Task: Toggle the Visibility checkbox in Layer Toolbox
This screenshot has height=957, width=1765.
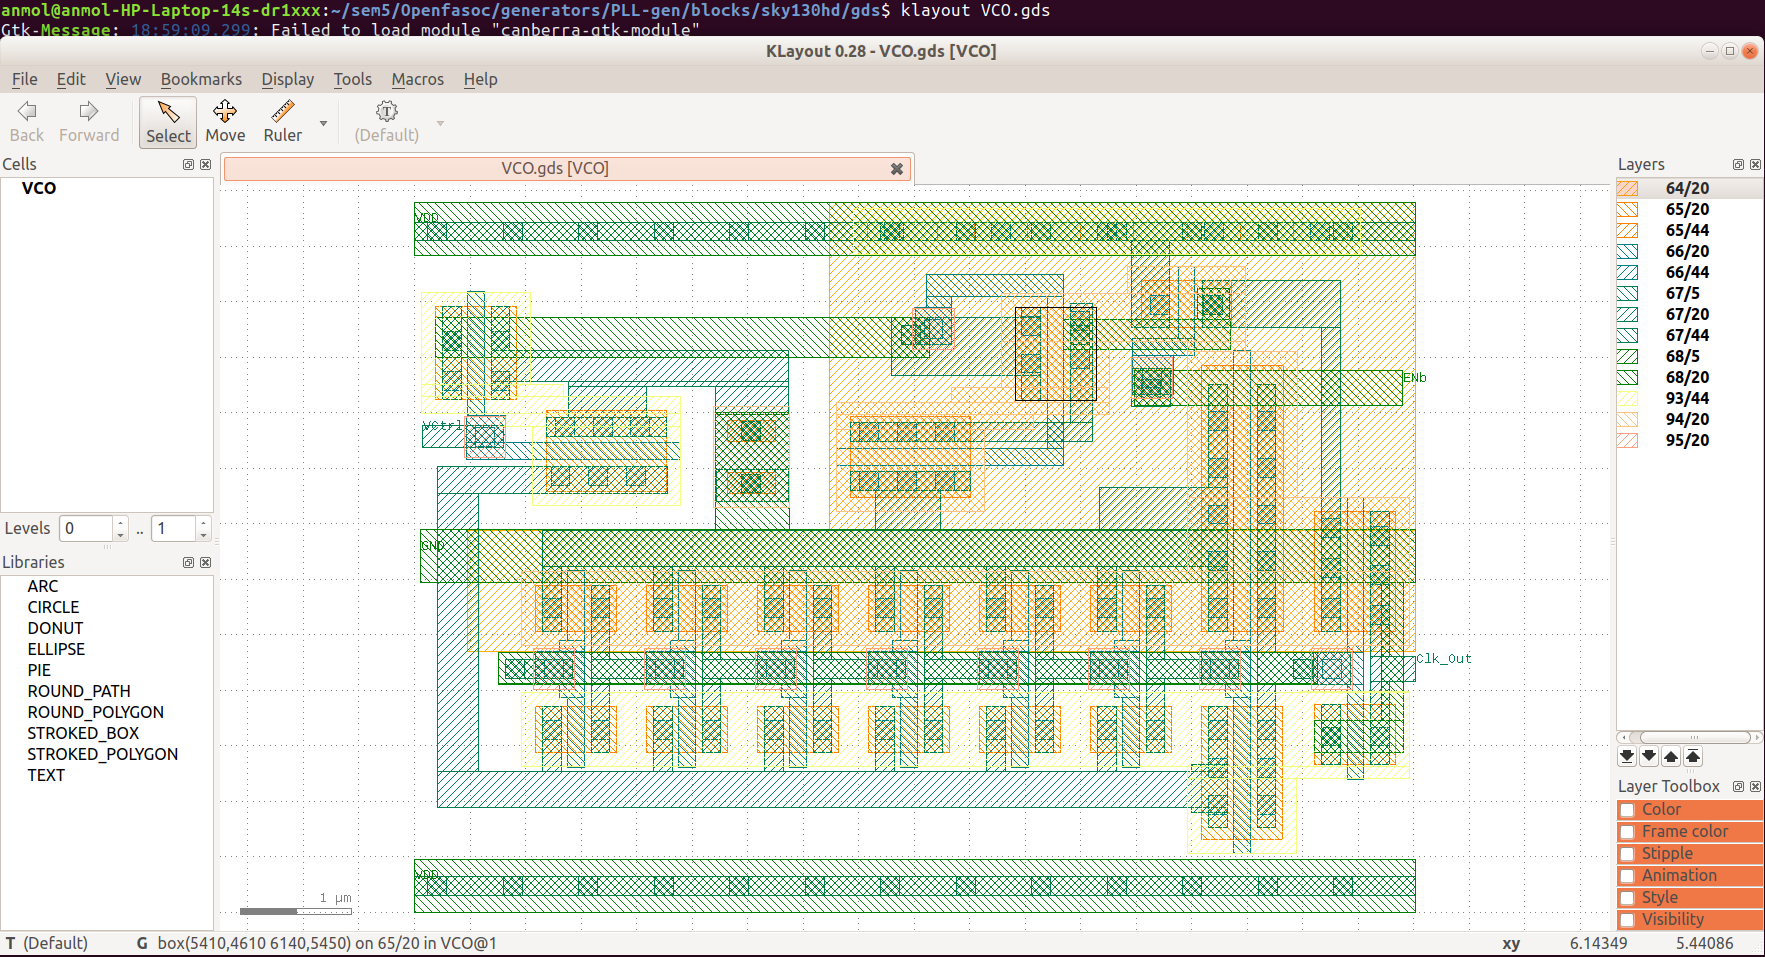Action: 1629,919
